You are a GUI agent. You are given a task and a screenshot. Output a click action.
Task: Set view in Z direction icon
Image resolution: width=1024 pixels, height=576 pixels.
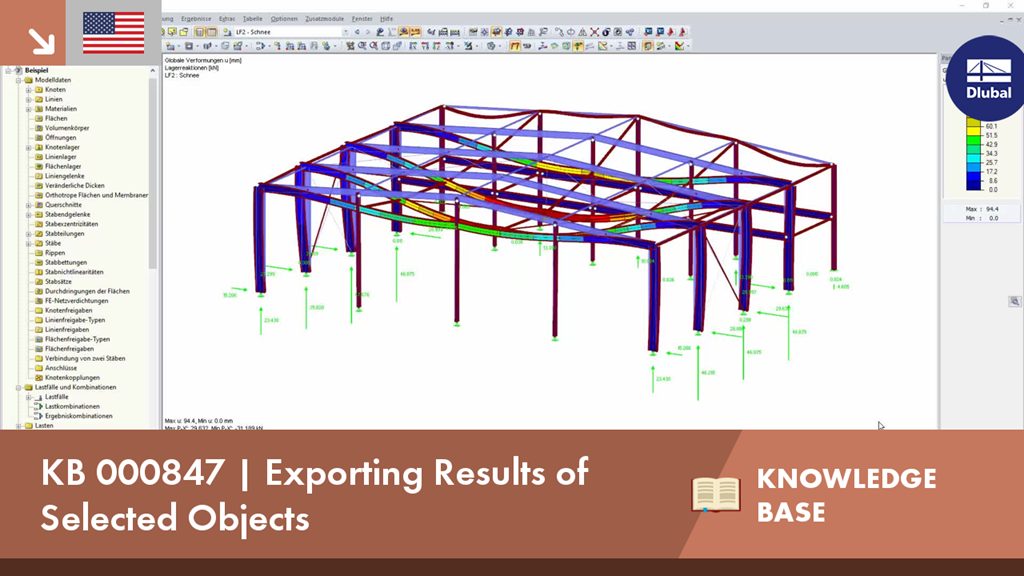coord(436,46)
